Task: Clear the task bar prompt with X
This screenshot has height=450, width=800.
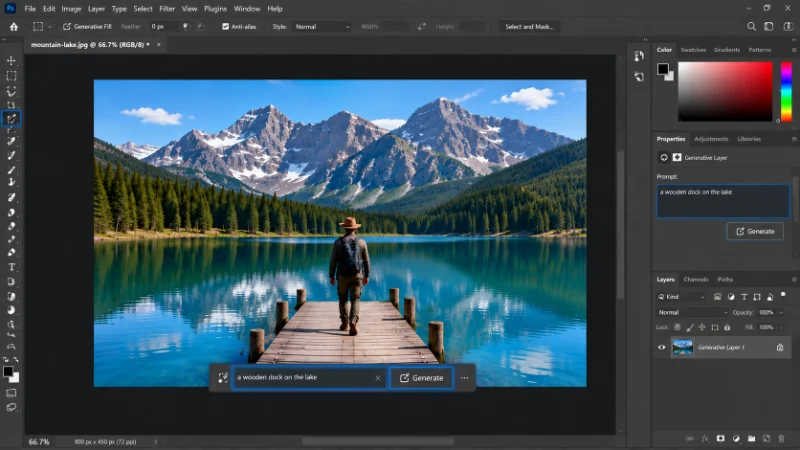Action: pyautogui.click(x=378, y=378)
